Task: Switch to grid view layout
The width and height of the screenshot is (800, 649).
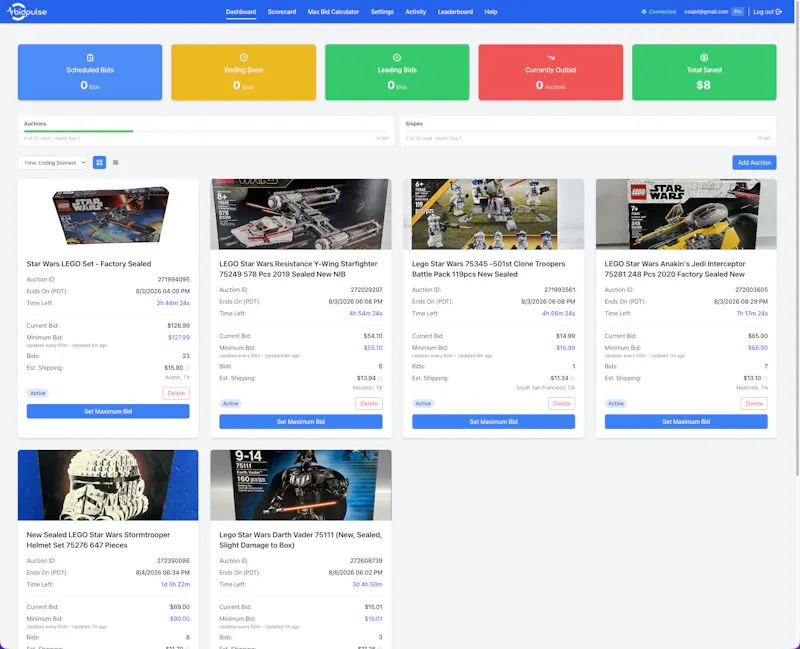Action: point(99,162)
